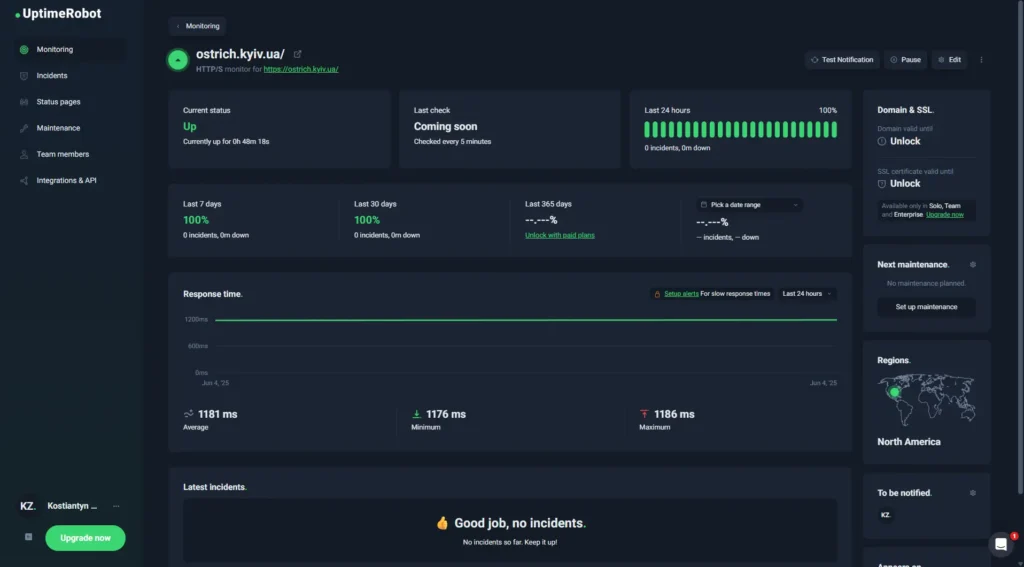
Task: Click the maximum response up-arrow icon
Action: click(645, 414)
